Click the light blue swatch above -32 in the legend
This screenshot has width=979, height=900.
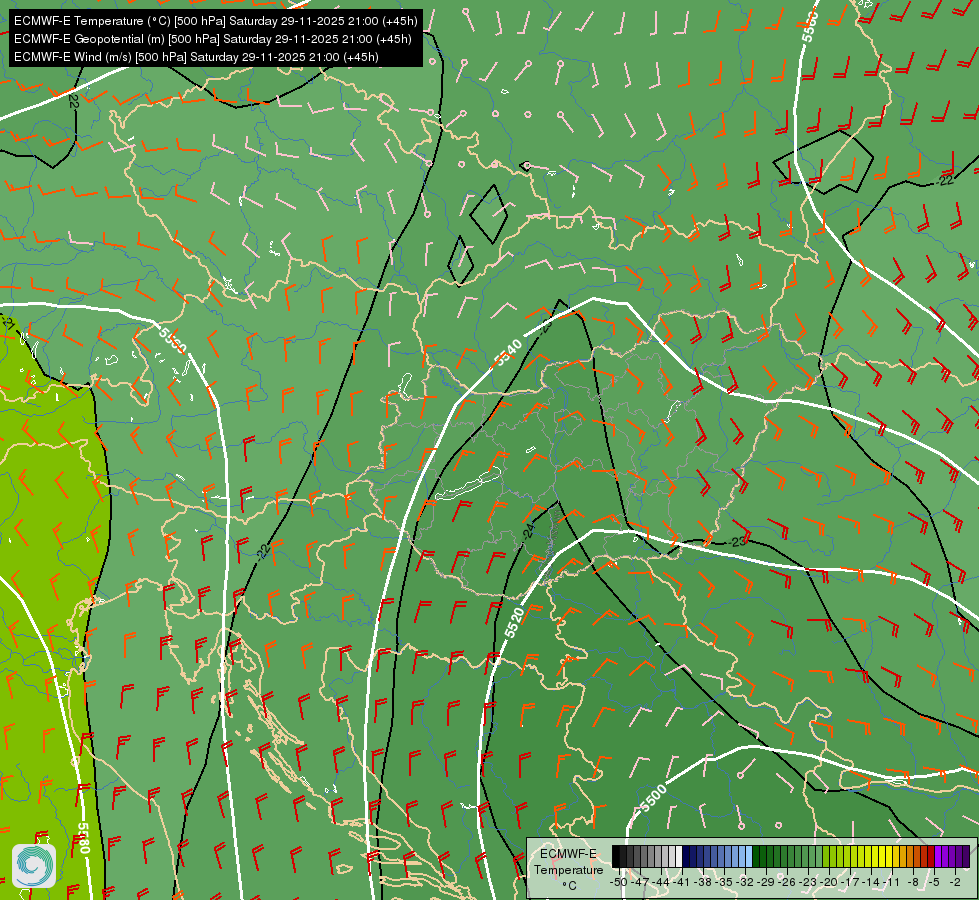tap(749, 856)
